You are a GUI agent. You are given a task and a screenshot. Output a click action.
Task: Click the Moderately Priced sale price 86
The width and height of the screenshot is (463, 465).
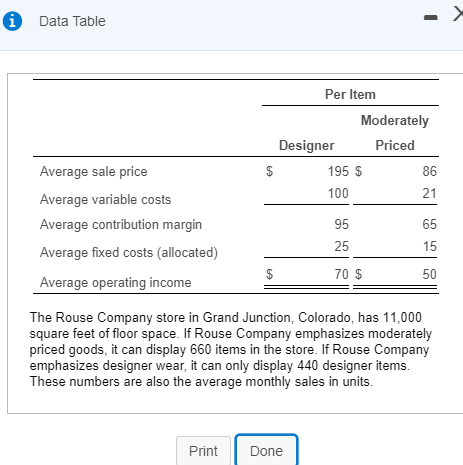tap(429, 171)
